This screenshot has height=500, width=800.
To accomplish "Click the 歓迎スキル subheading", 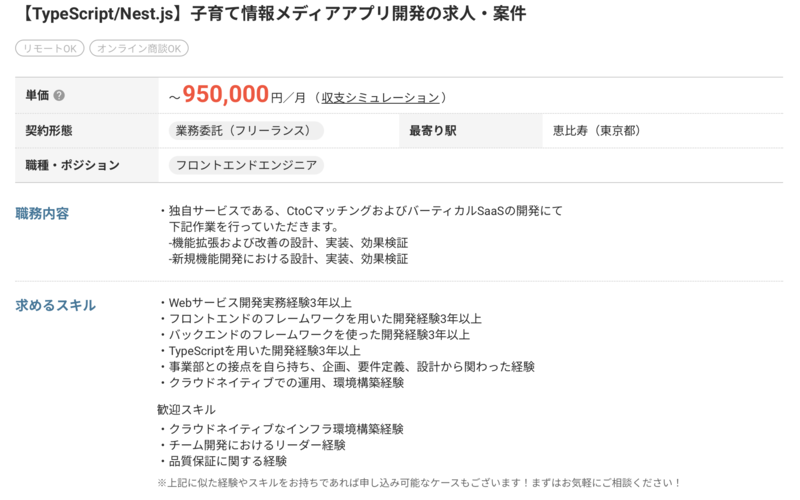I will coord(186,410).
